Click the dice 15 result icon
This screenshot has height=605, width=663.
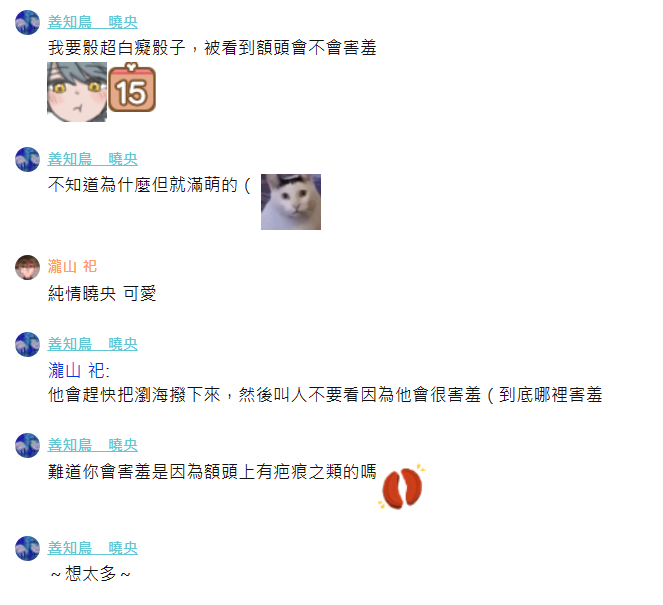[132, 88]
